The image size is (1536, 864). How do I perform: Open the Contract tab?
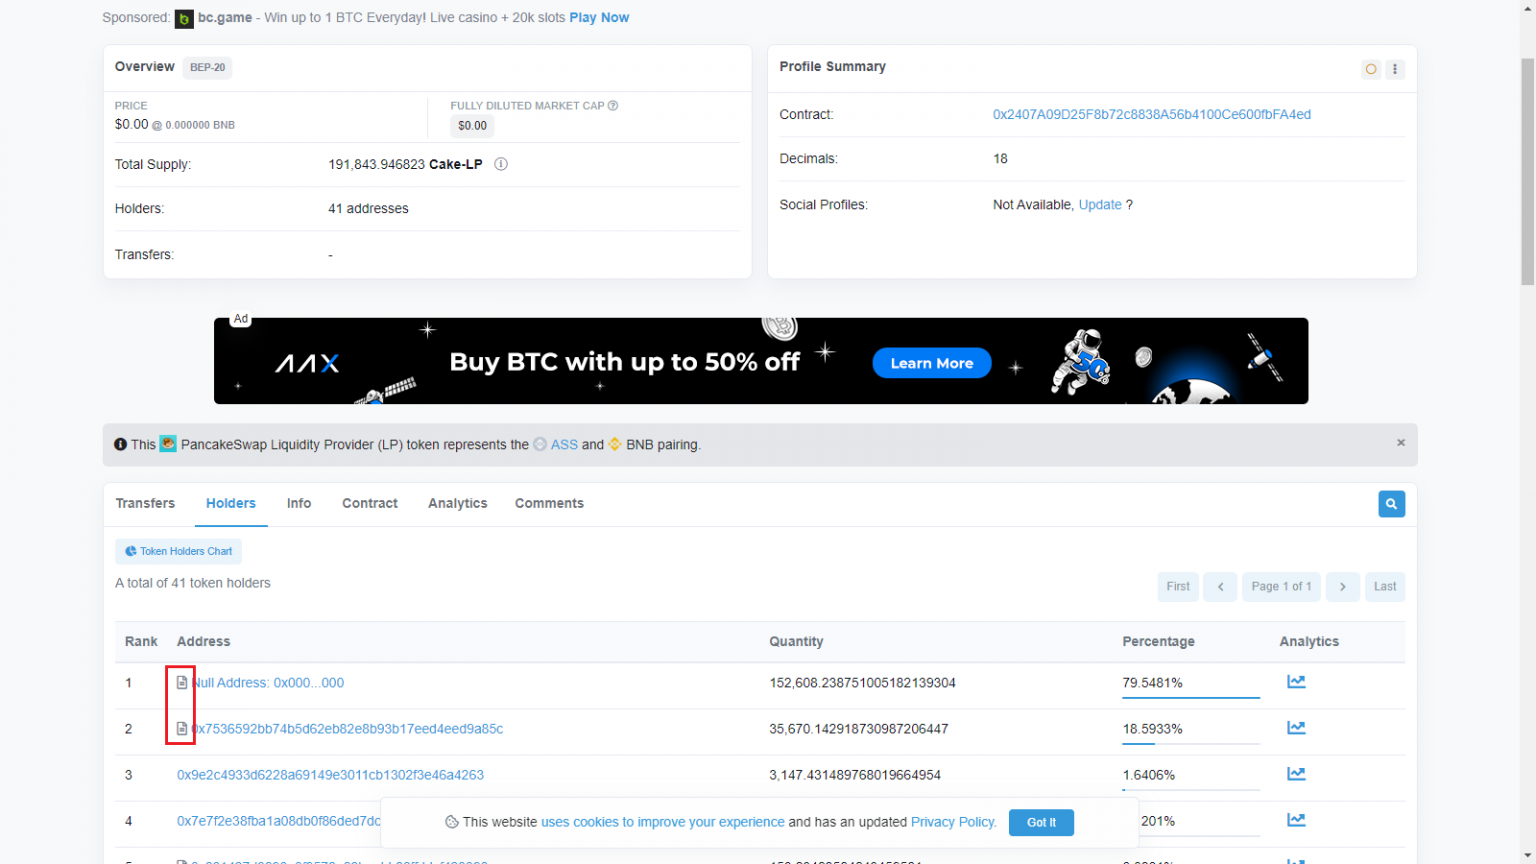click(x=369, y=503)
